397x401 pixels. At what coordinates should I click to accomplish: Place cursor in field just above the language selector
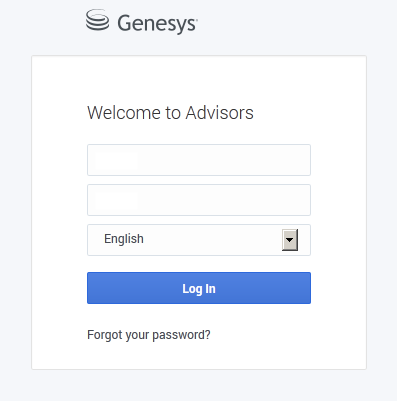tap(199, 200)
